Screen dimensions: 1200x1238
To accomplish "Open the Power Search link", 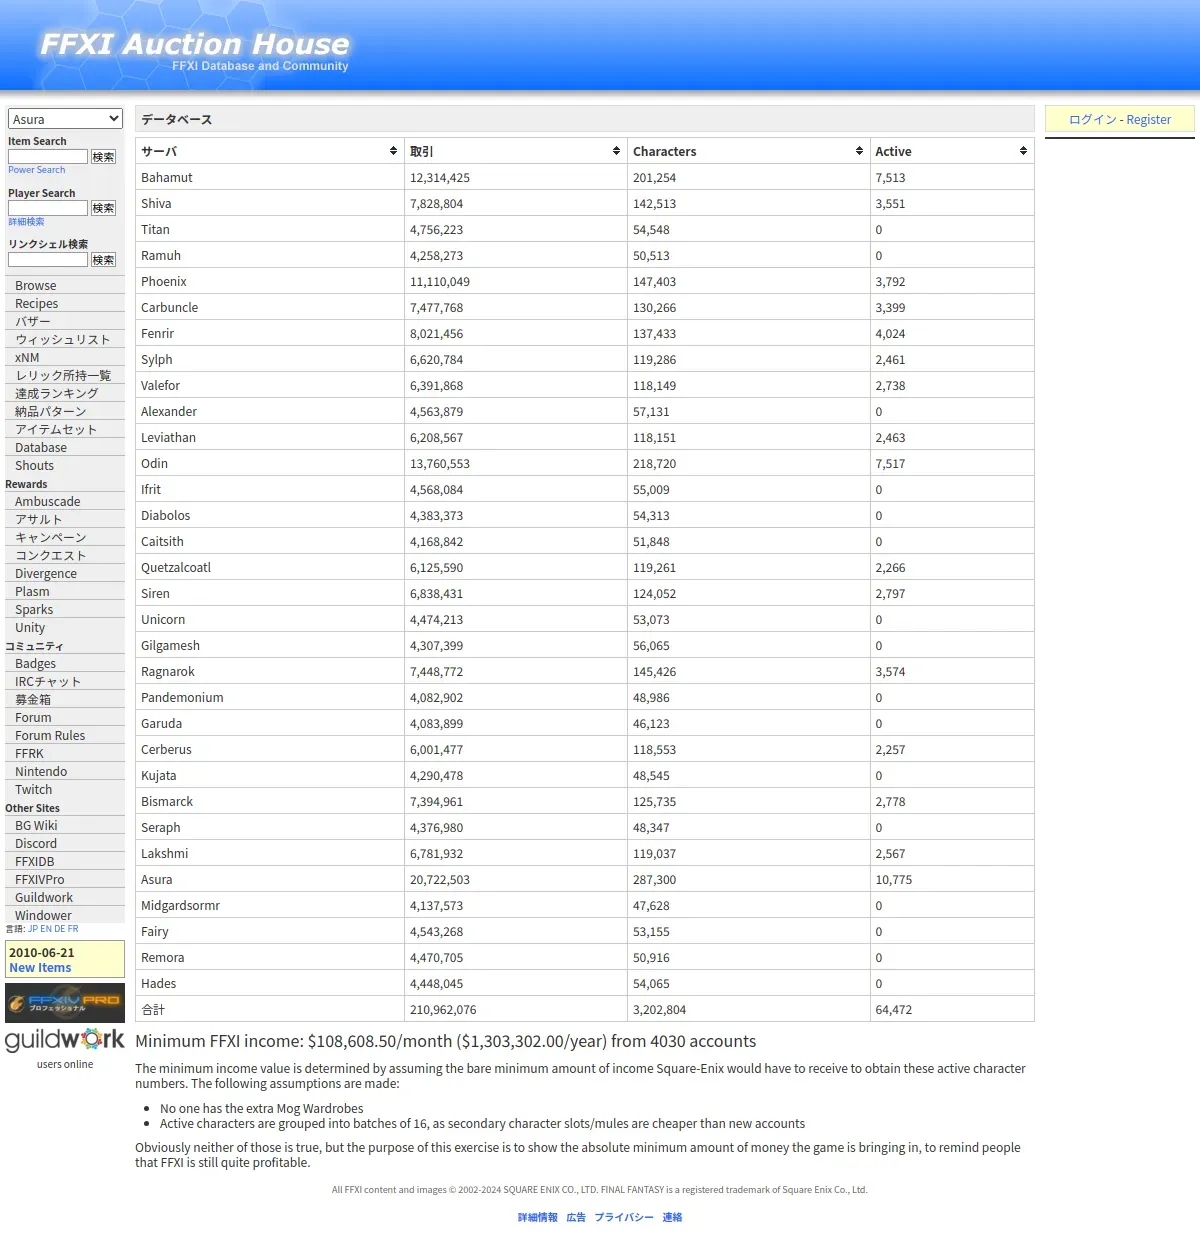I will [37, 170].
